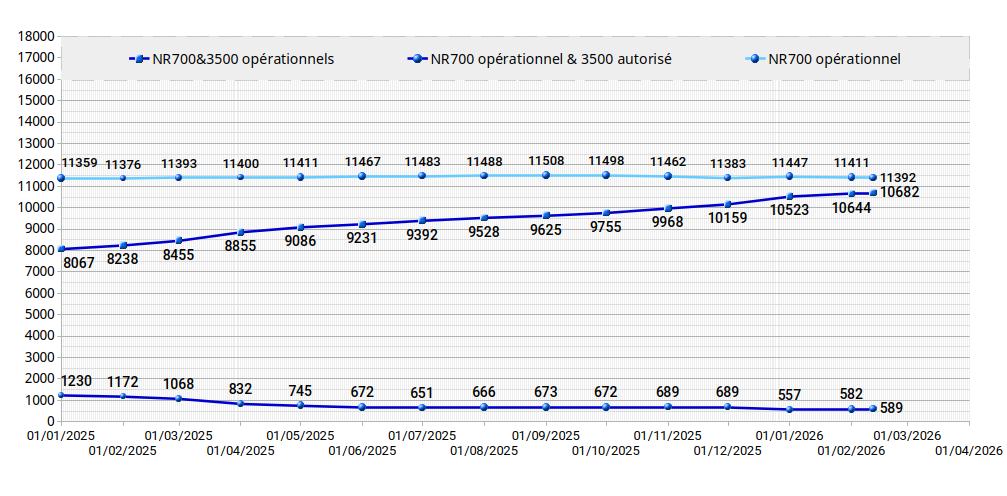Select the data point marker labeled 1230
Screen dimensions: 1007x496
[x=61, y=395]
